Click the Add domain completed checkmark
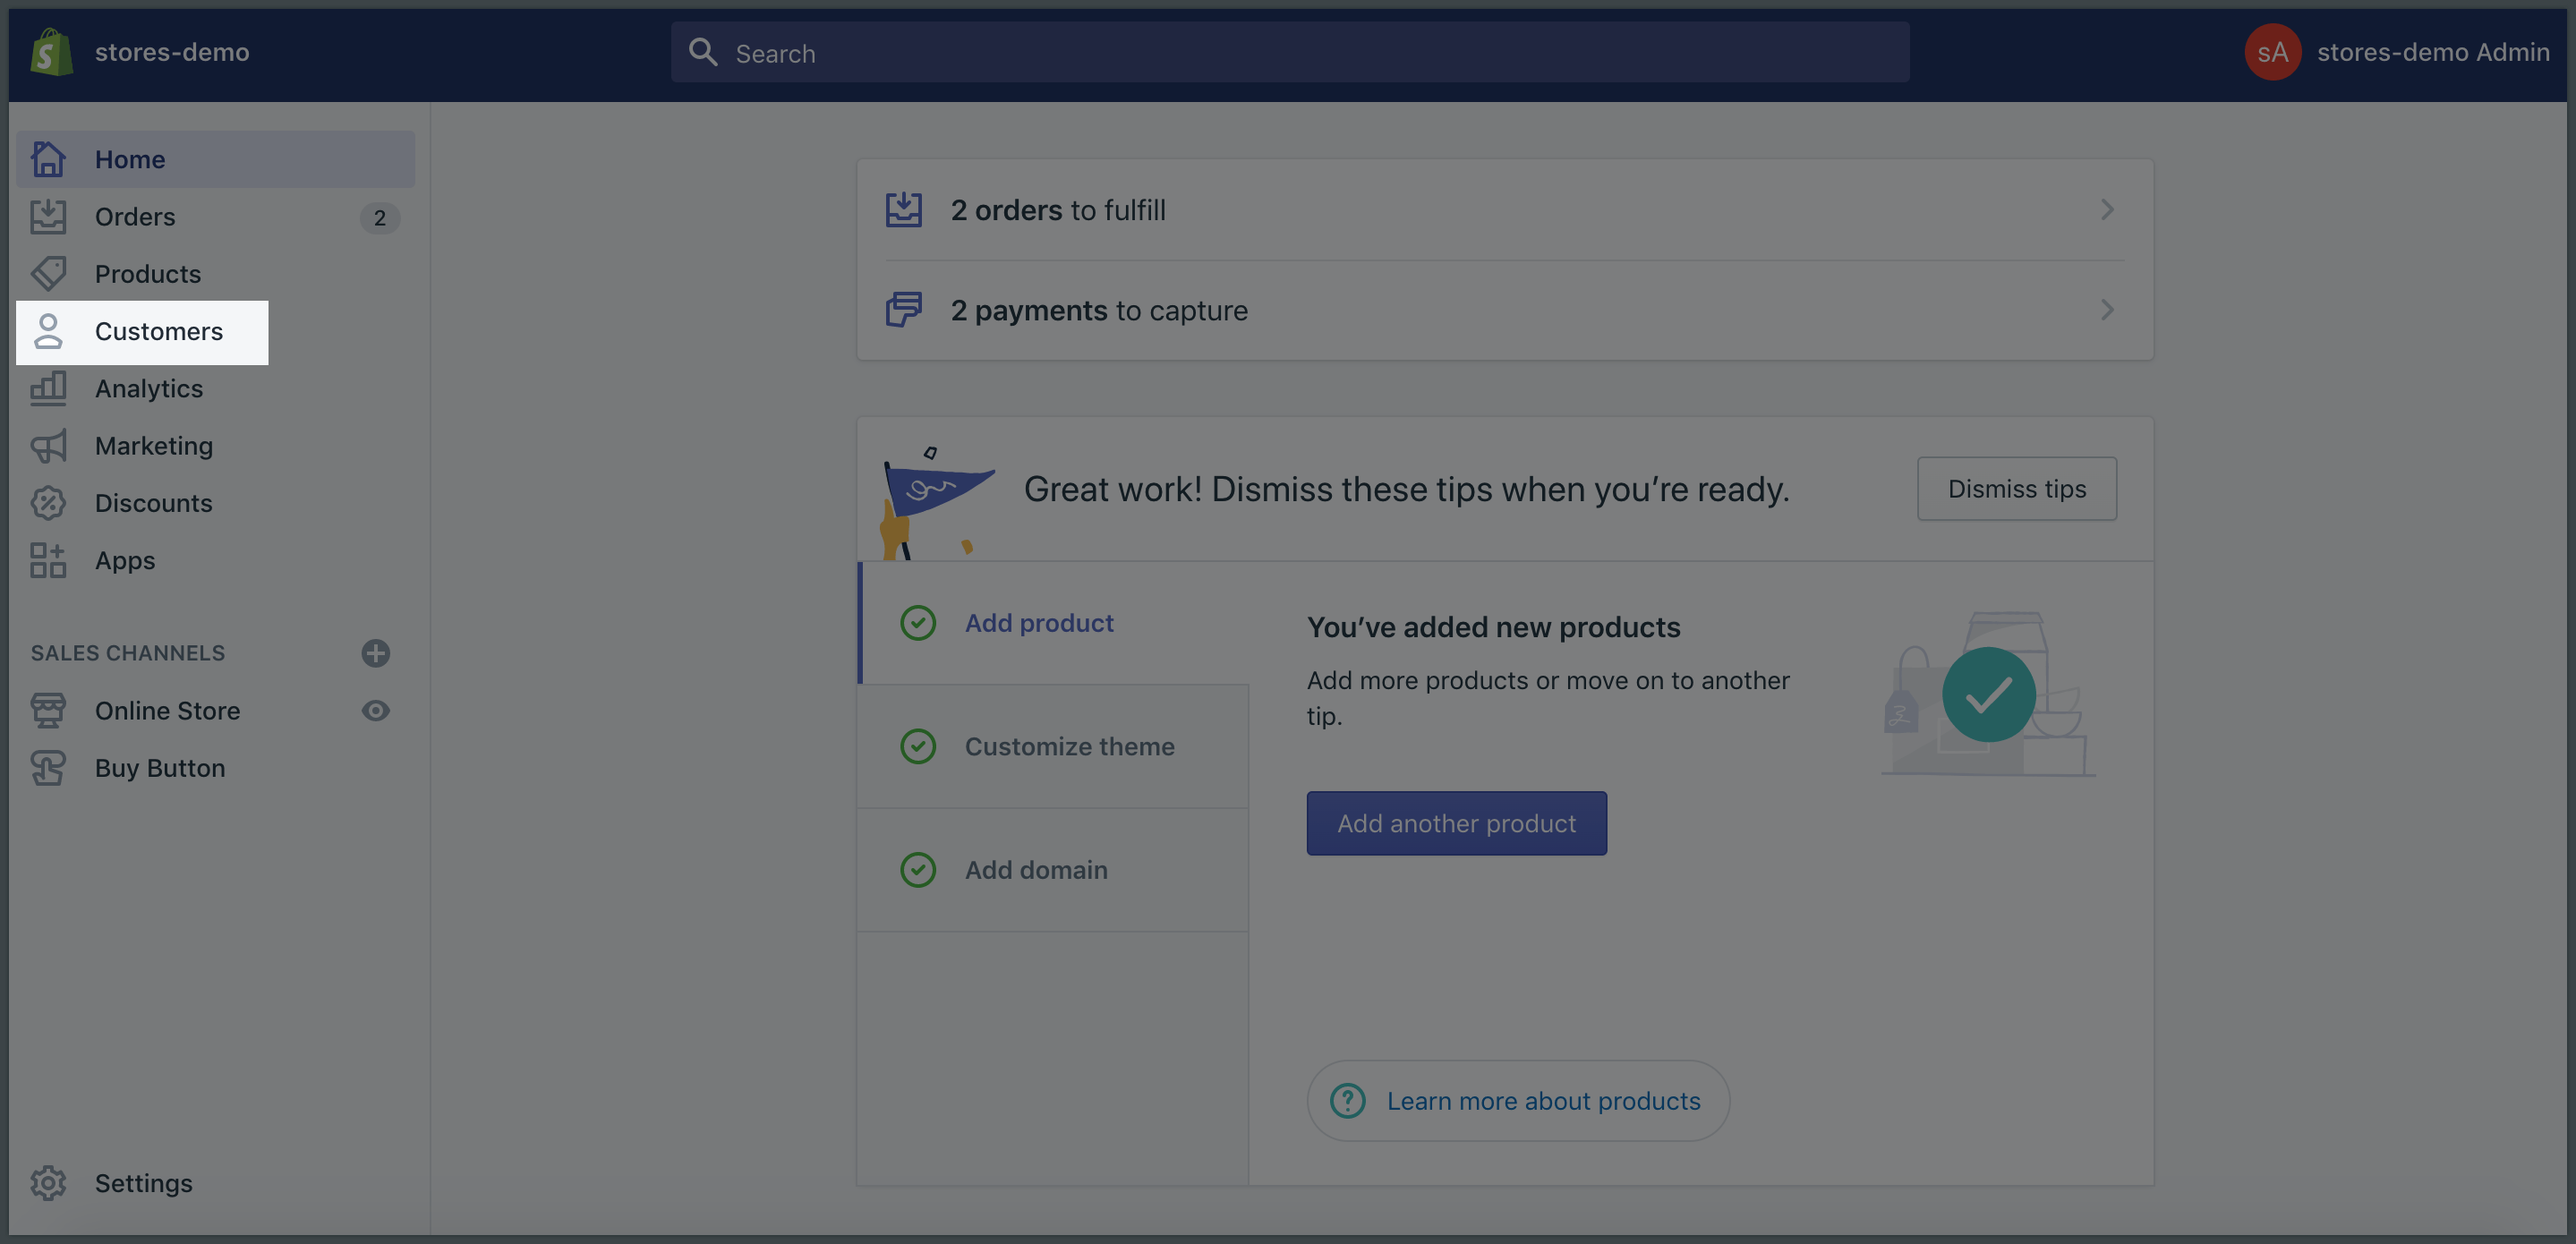Viewport: 2576px width, 1244px height. pos(918,870)
